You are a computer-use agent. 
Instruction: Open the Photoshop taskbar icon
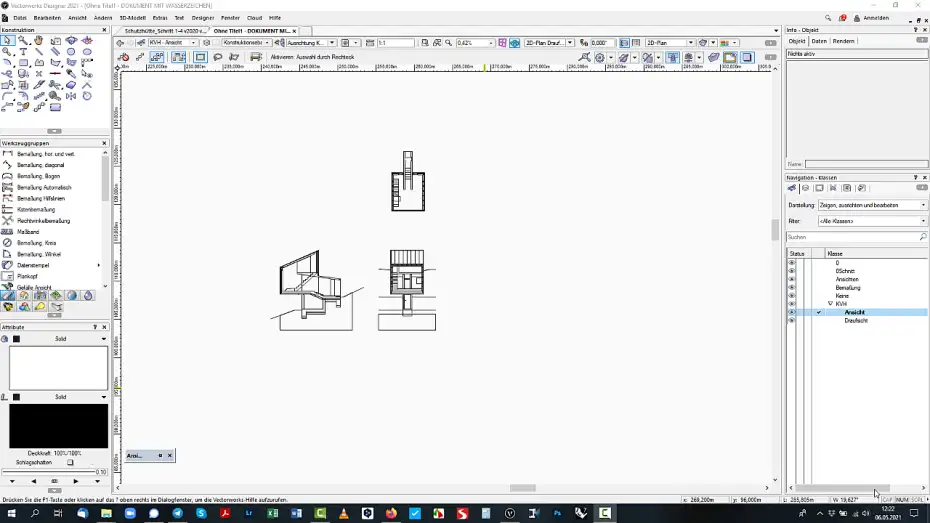pyautogui.click(x=557, y=514)
